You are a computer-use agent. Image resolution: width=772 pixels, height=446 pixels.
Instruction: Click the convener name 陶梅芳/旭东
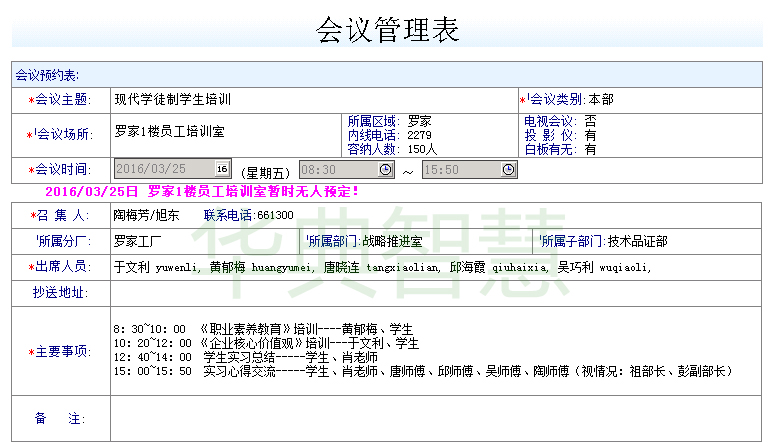146,215
